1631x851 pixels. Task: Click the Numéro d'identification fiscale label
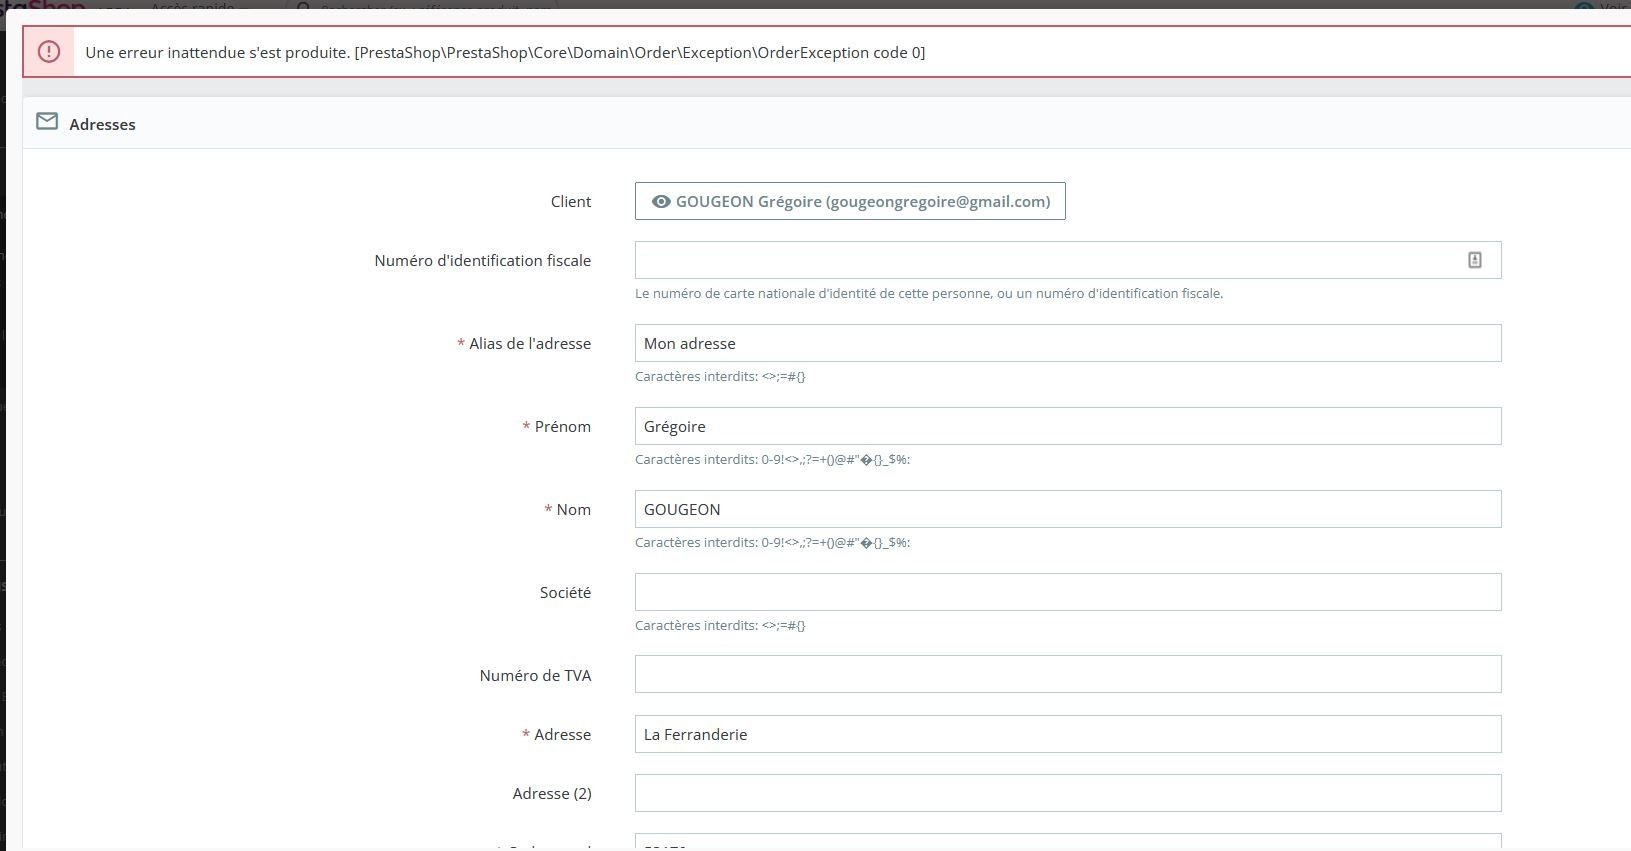483,260
